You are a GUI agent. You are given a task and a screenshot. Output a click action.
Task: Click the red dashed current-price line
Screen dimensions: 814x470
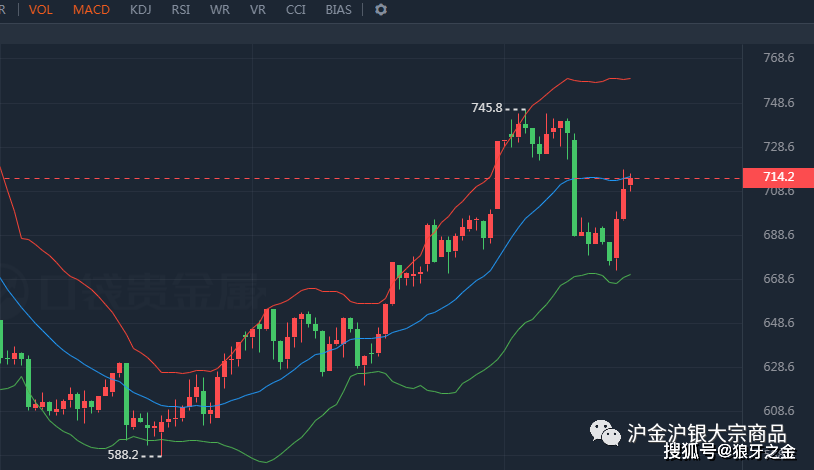tap(371, 179)
